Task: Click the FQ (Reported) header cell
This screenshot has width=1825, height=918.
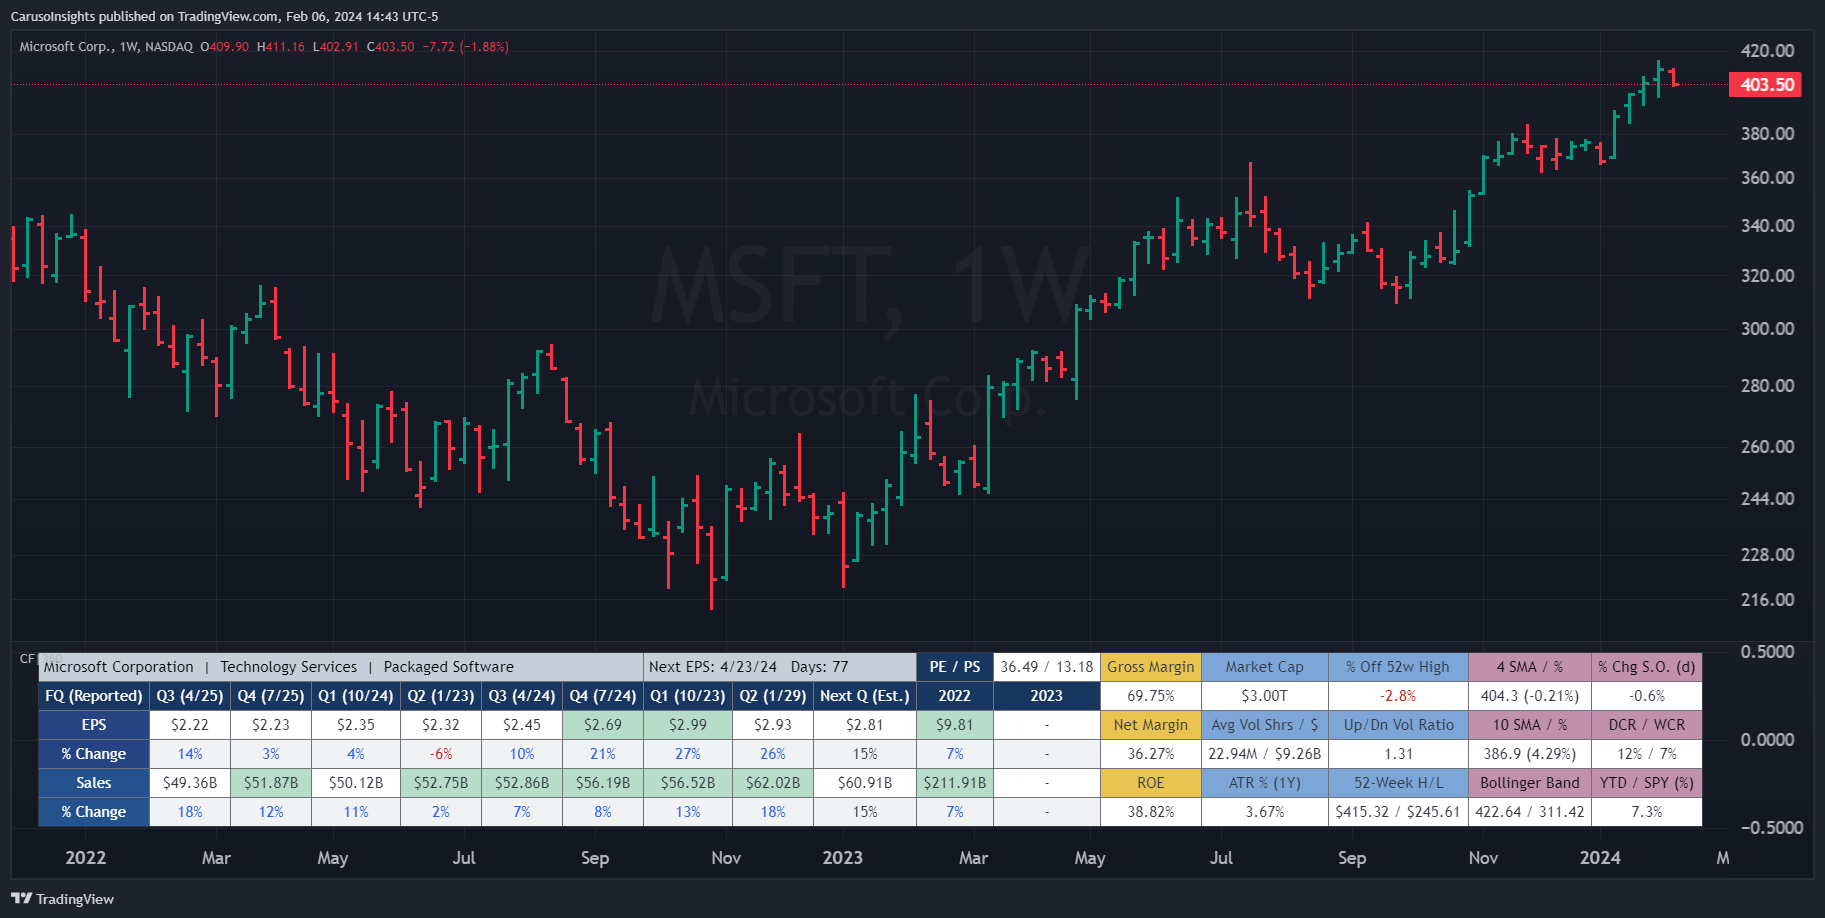Action: click(x=94, y=696)
